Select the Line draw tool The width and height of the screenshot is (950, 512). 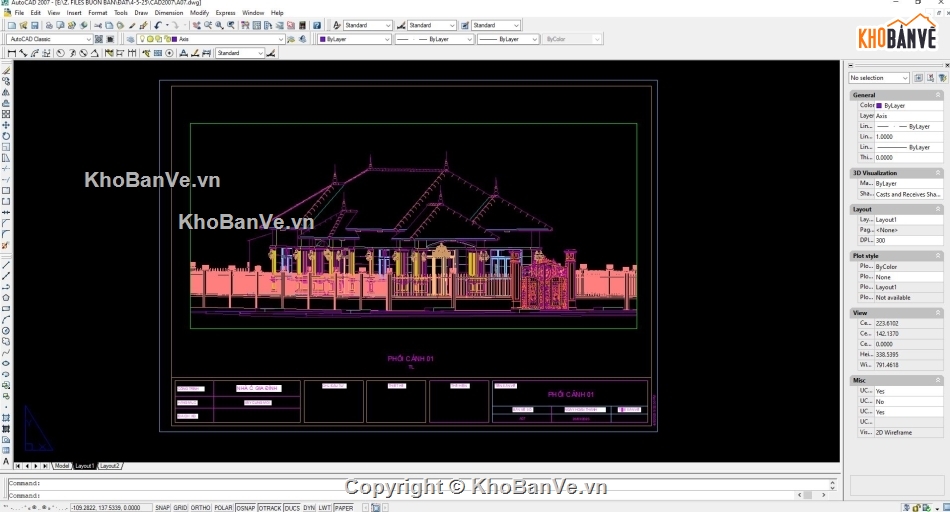coord(5,265)
